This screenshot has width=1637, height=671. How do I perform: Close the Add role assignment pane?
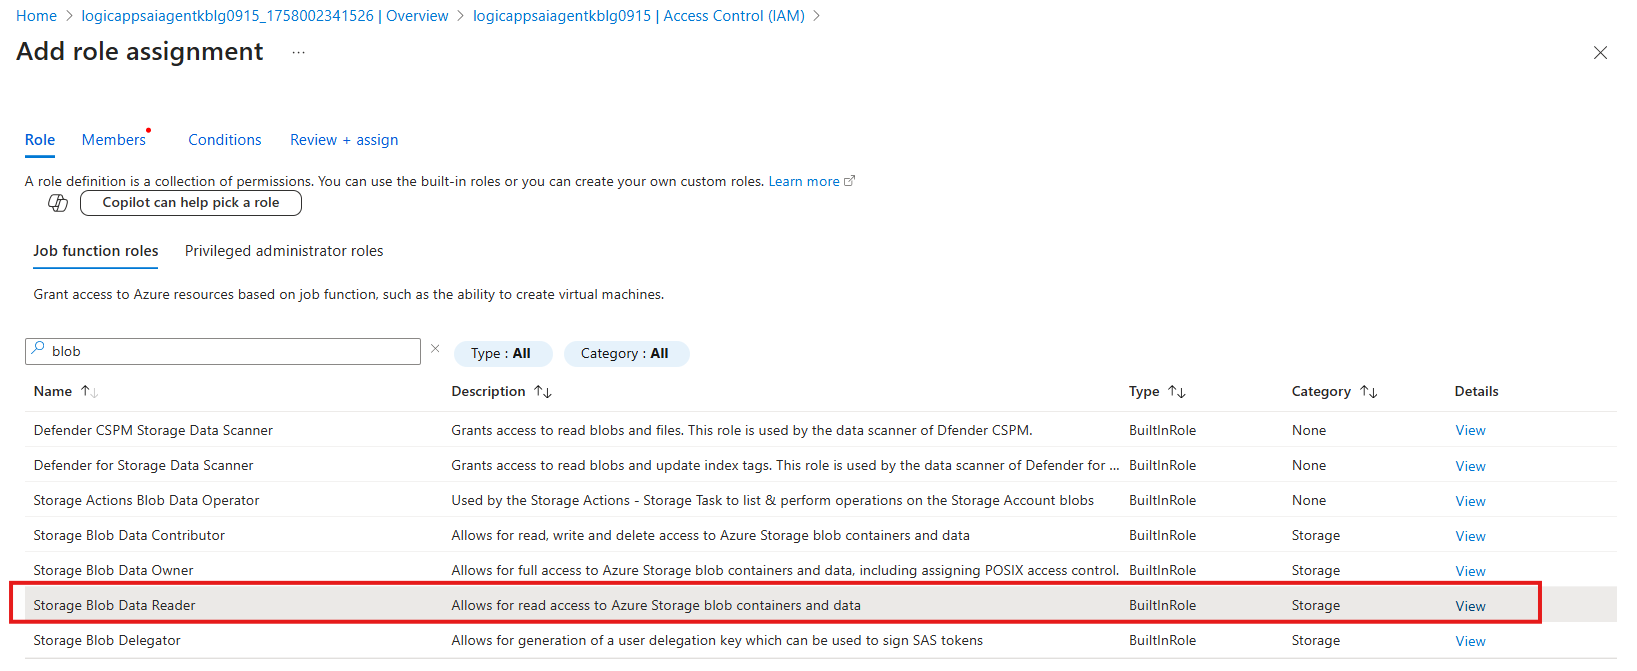coord(1600,53)
